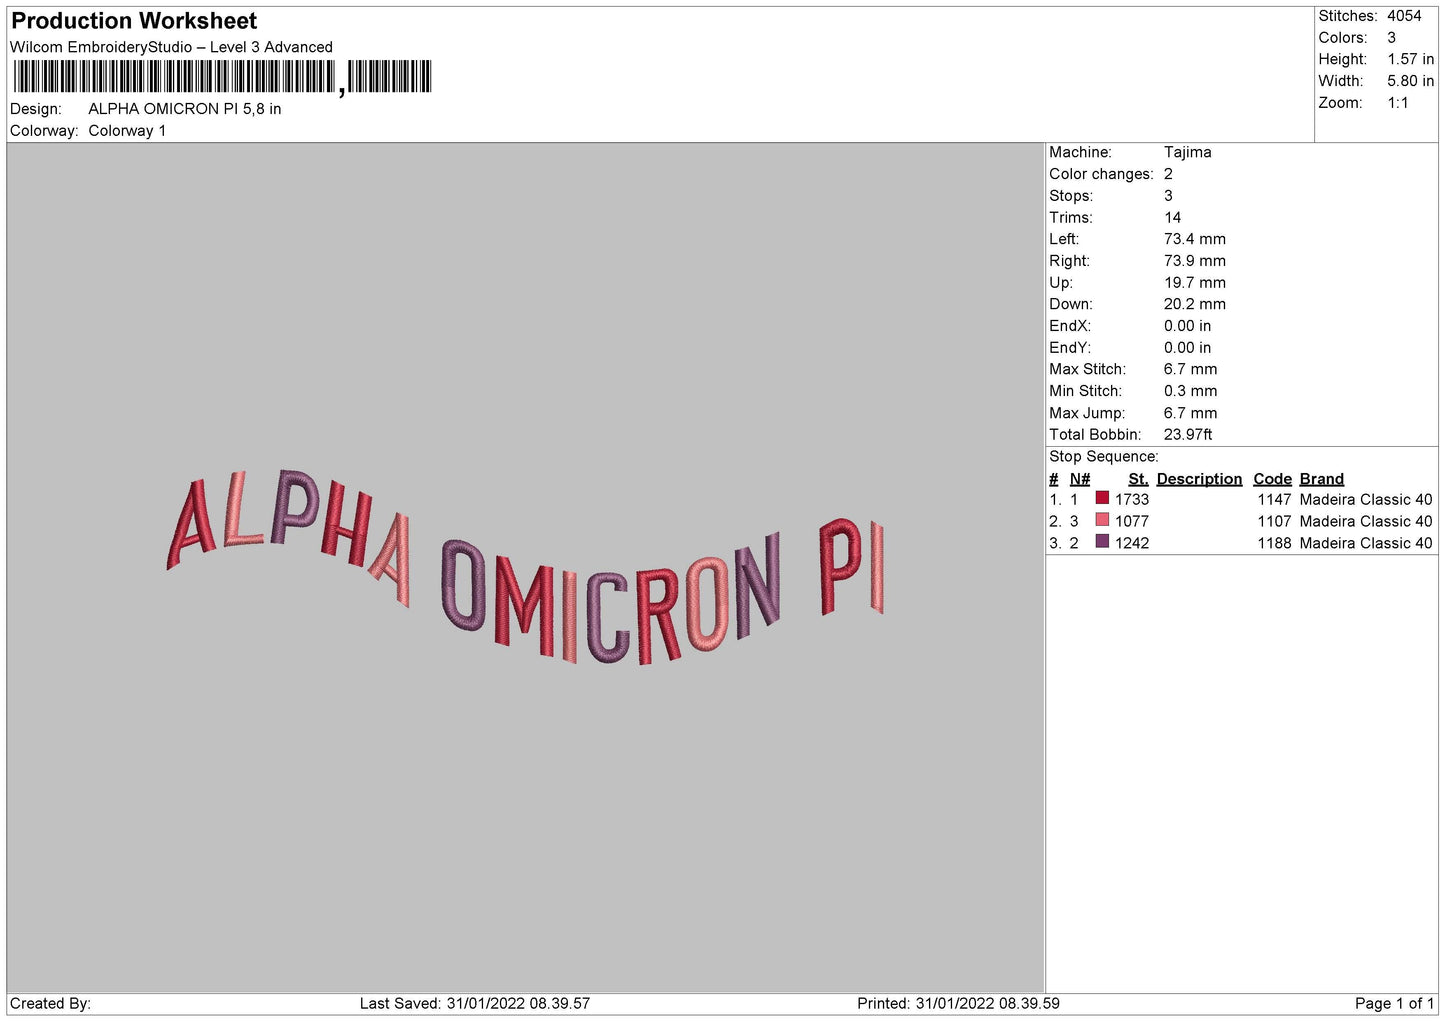
Task: Click the Stitches value 4054
Action: [x=1404, y=16]
